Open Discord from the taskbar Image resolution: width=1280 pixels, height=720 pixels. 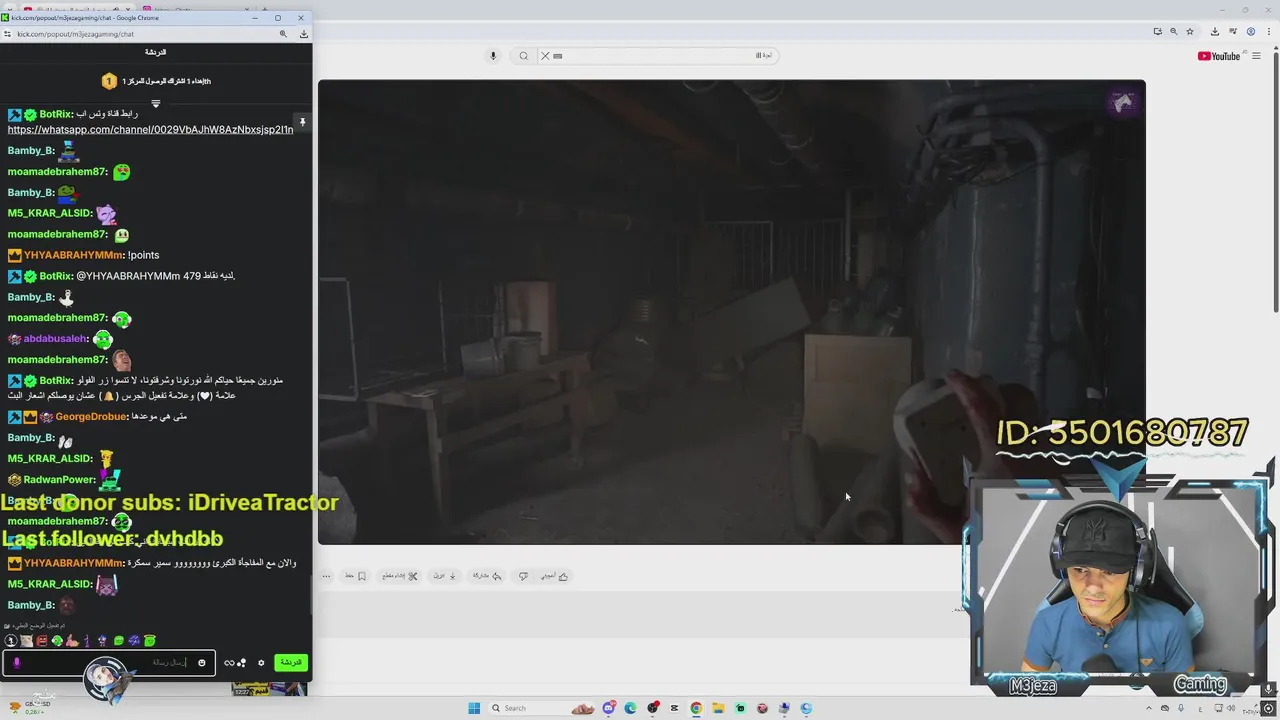click(x=608, y=708)
